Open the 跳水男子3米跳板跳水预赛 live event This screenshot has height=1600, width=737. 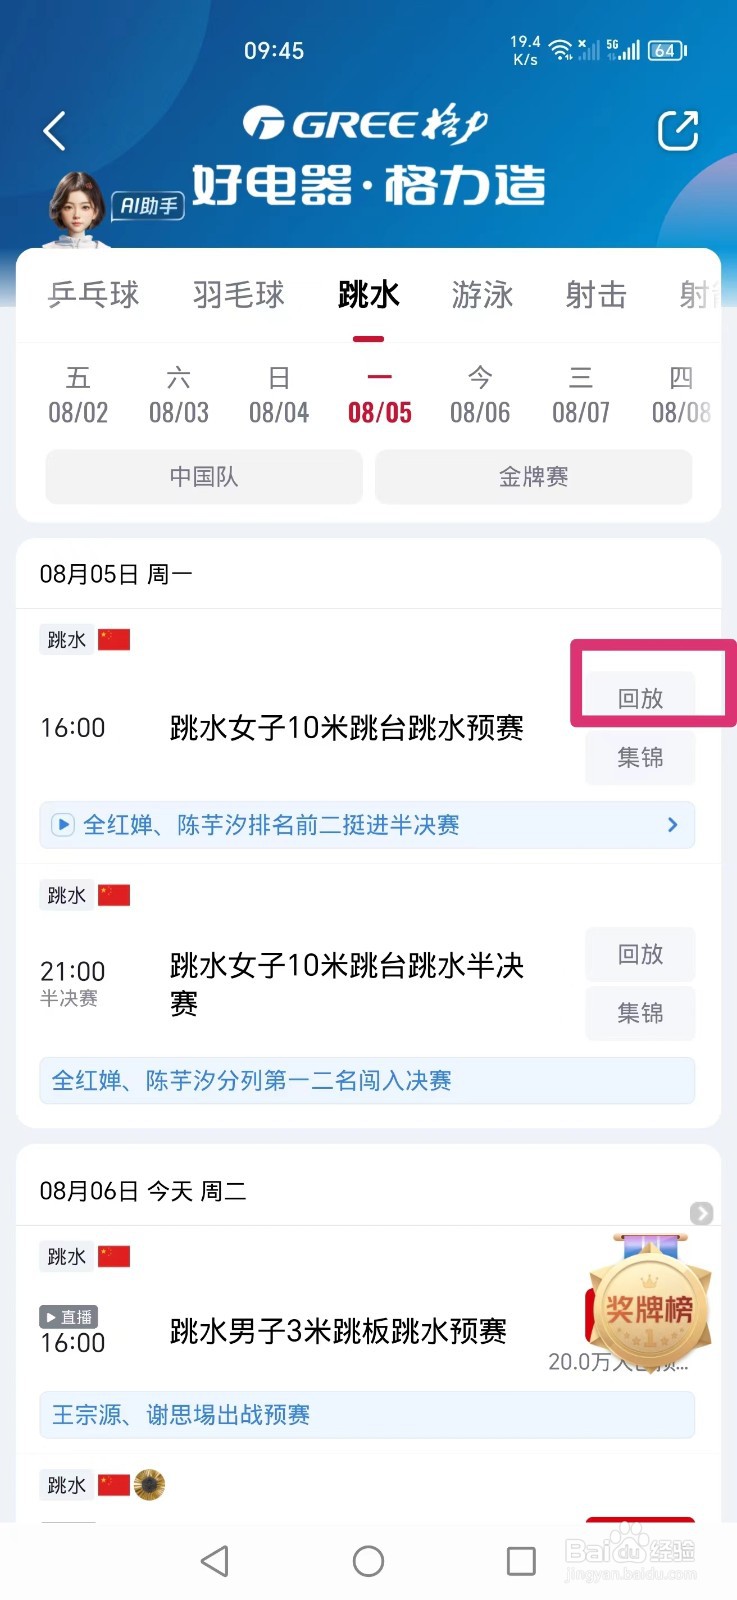pyautogui.click(x=338, y=1331)
